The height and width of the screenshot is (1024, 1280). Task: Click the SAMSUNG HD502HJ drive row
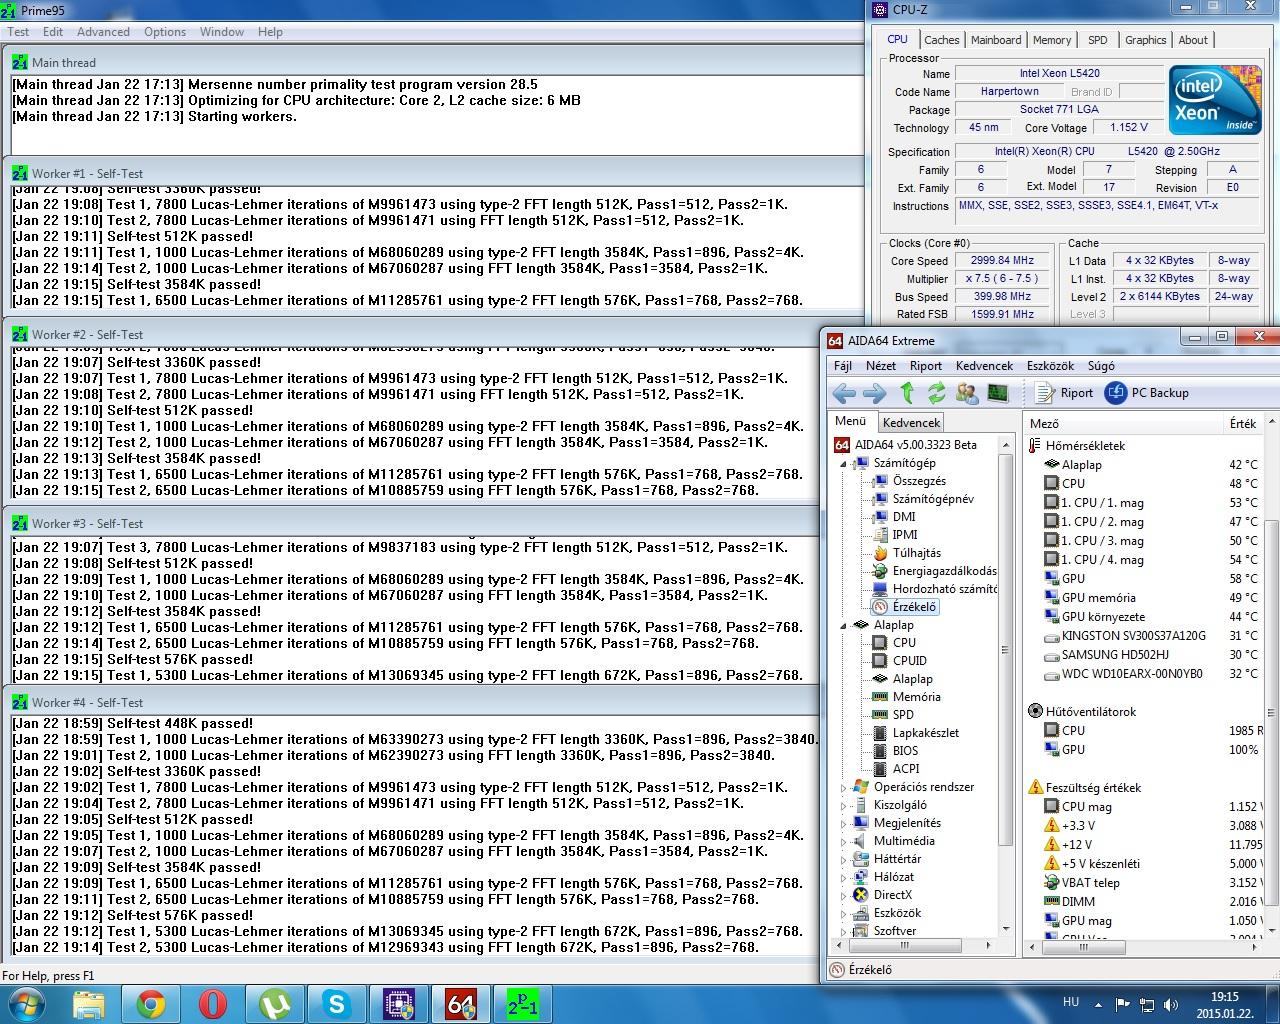click(x=1150, y=655)
